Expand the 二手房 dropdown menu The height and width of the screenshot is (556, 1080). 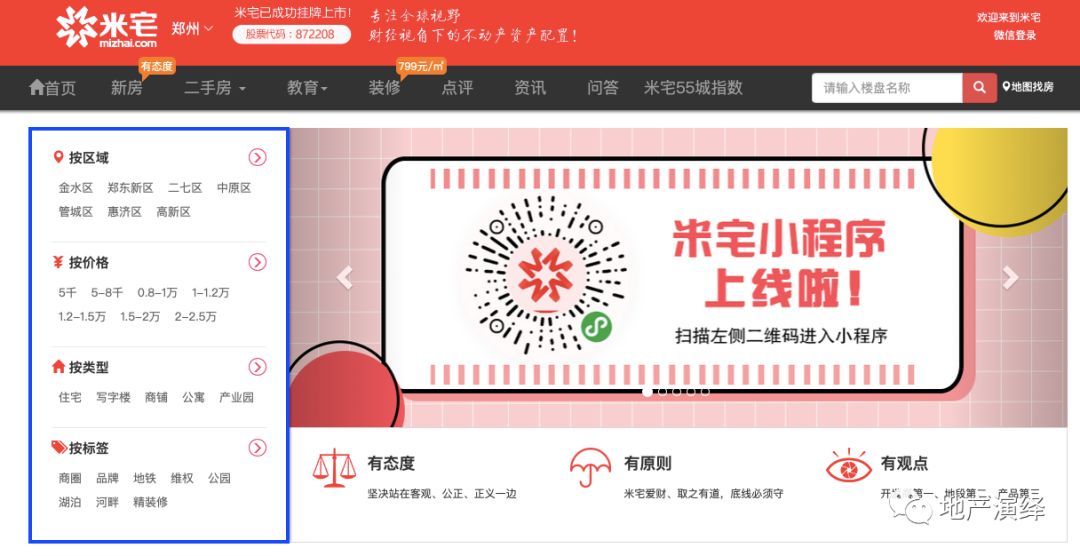(215, 87)
